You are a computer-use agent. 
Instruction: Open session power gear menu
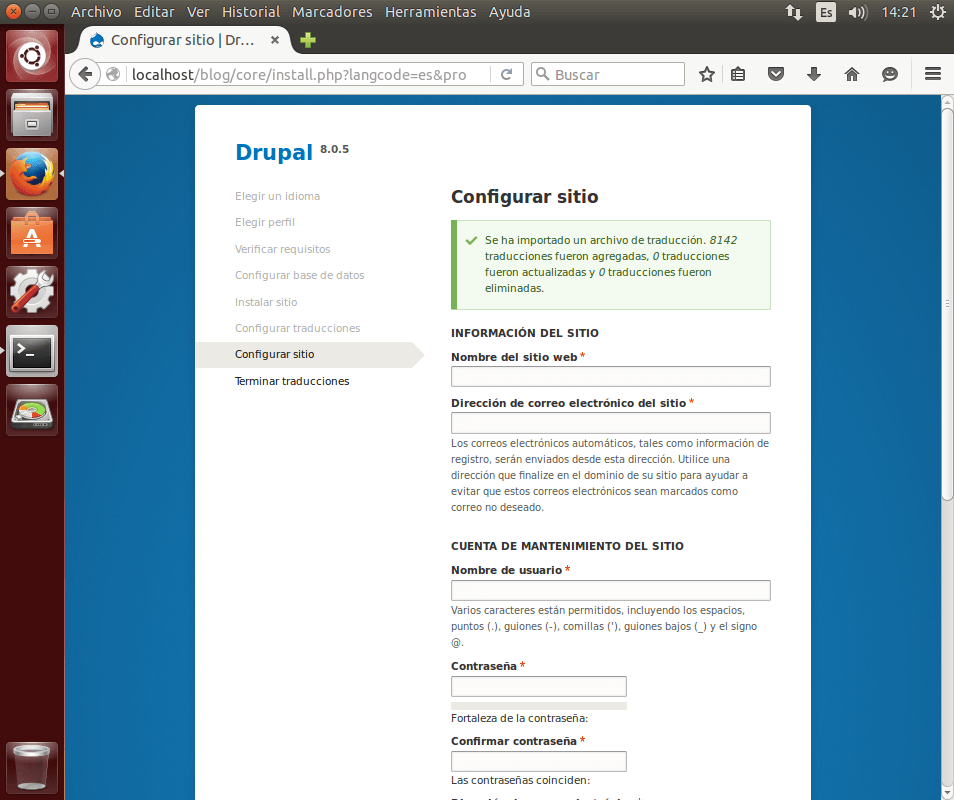click(938, 12)
